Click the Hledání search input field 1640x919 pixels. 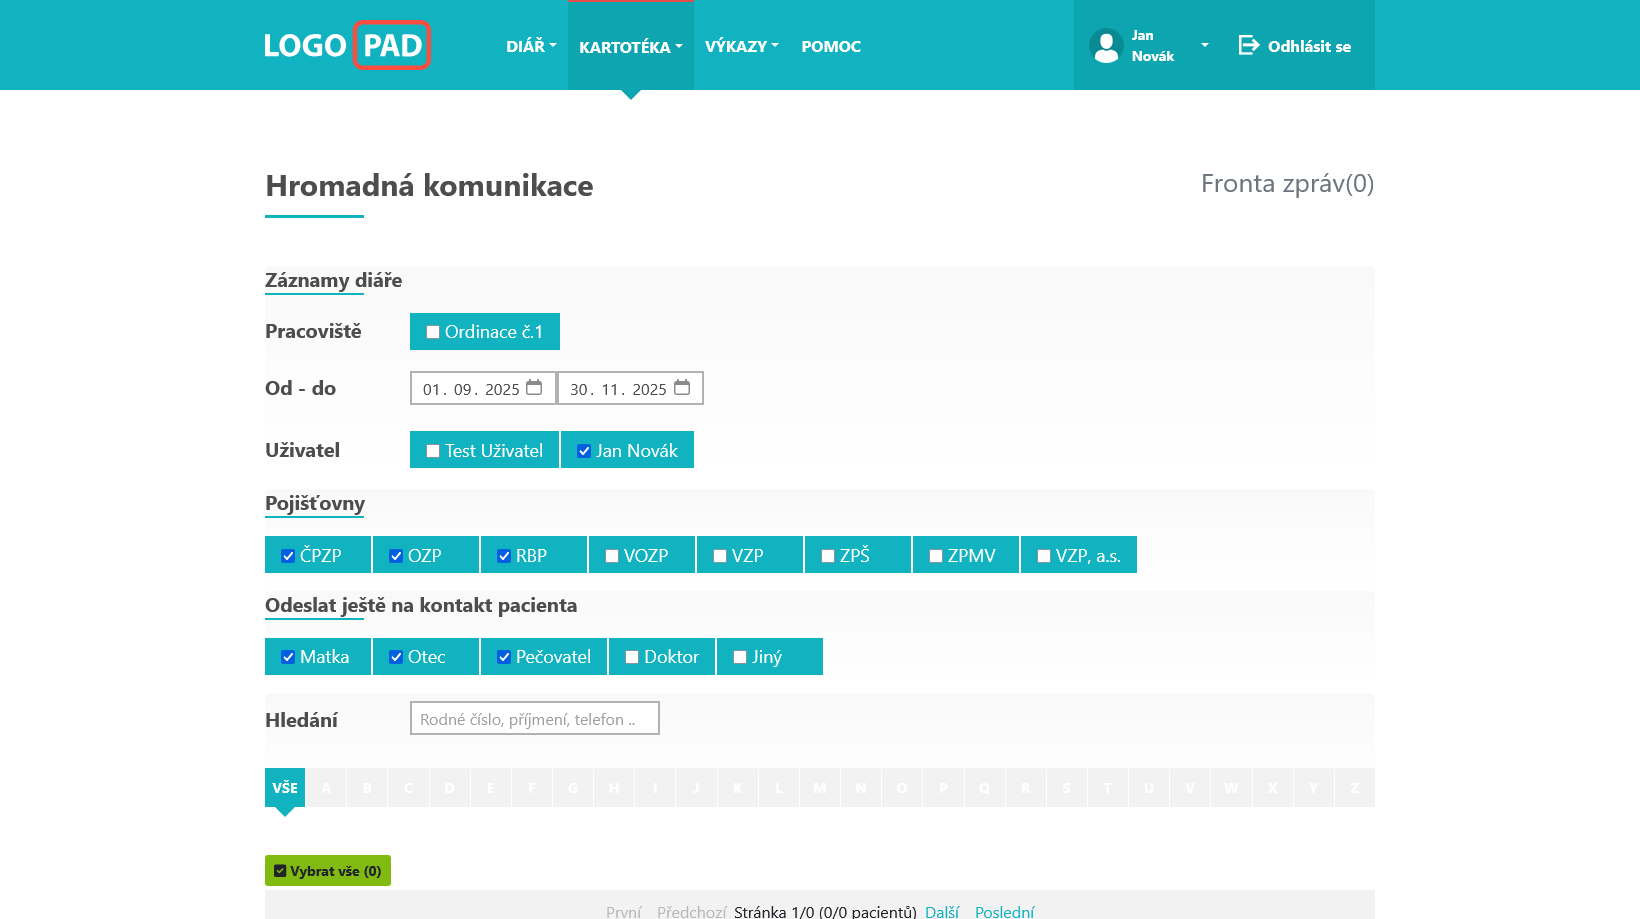click(534, 719)
